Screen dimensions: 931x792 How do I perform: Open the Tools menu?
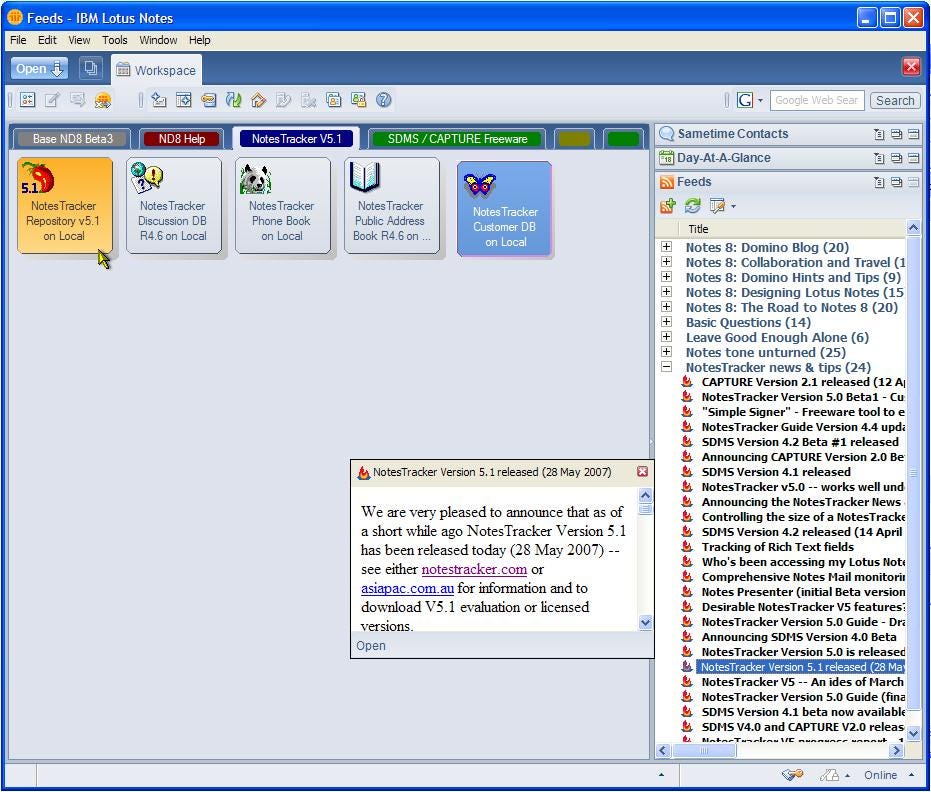tap(115, 40)
